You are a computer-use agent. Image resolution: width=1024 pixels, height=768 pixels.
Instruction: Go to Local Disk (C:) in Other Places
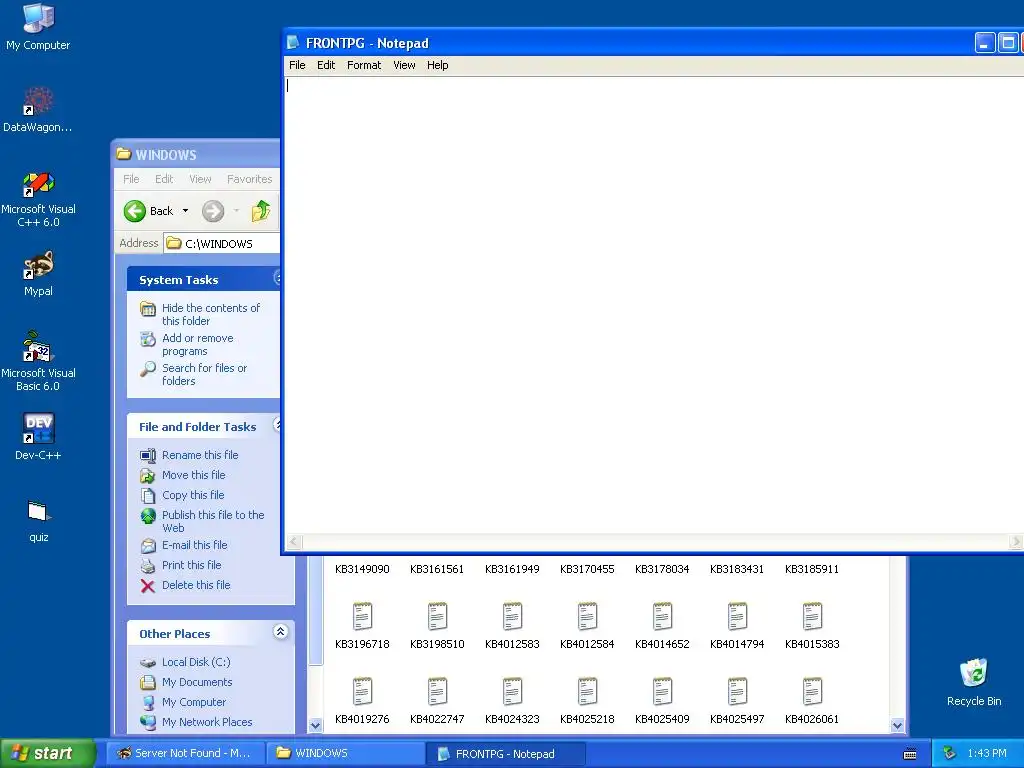coord(196,662)
